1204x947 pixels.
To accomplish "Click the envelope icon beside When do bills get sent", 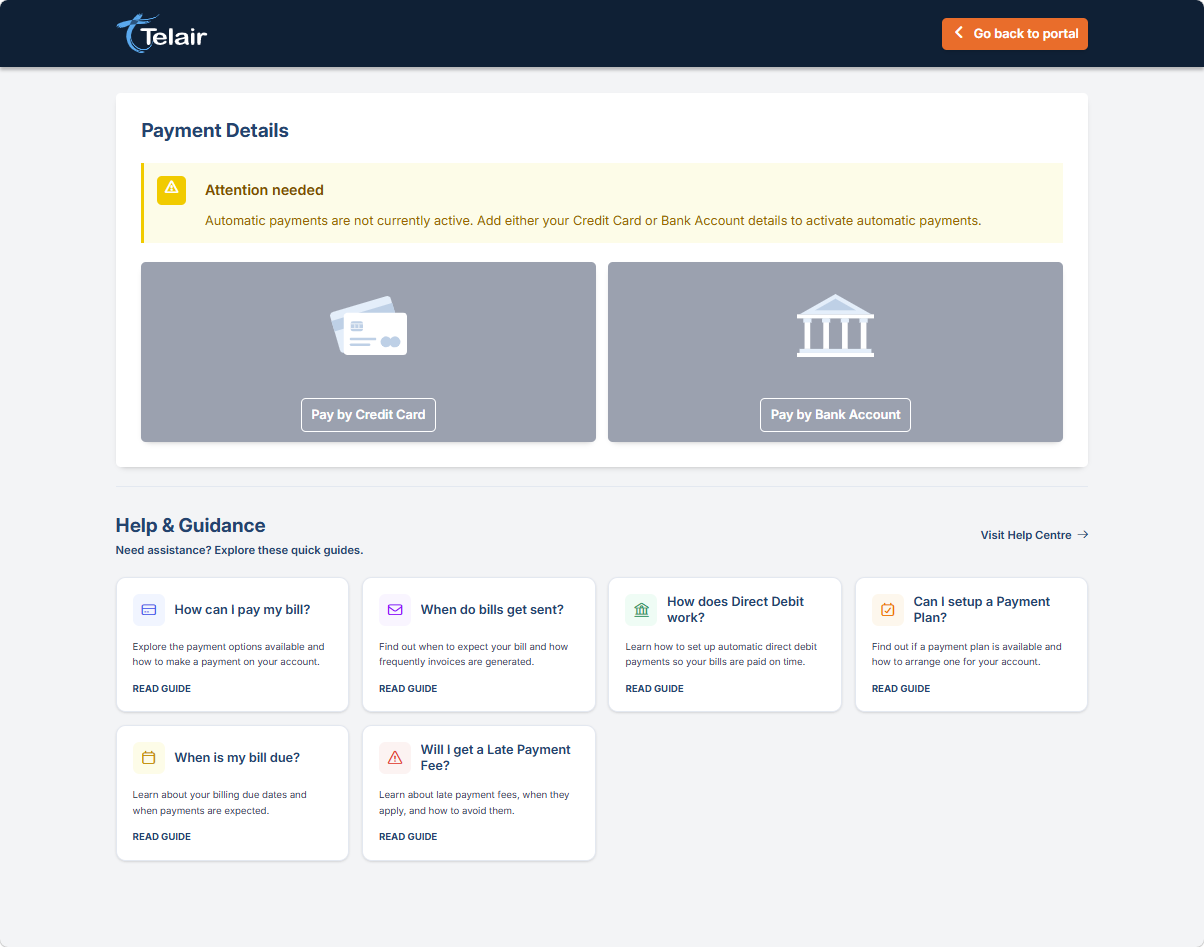I will 395,610.
